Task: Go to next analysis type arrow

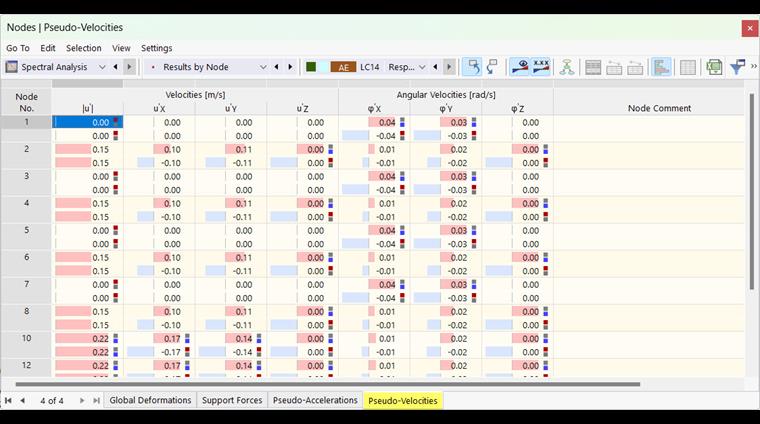Action: point(129,67)
